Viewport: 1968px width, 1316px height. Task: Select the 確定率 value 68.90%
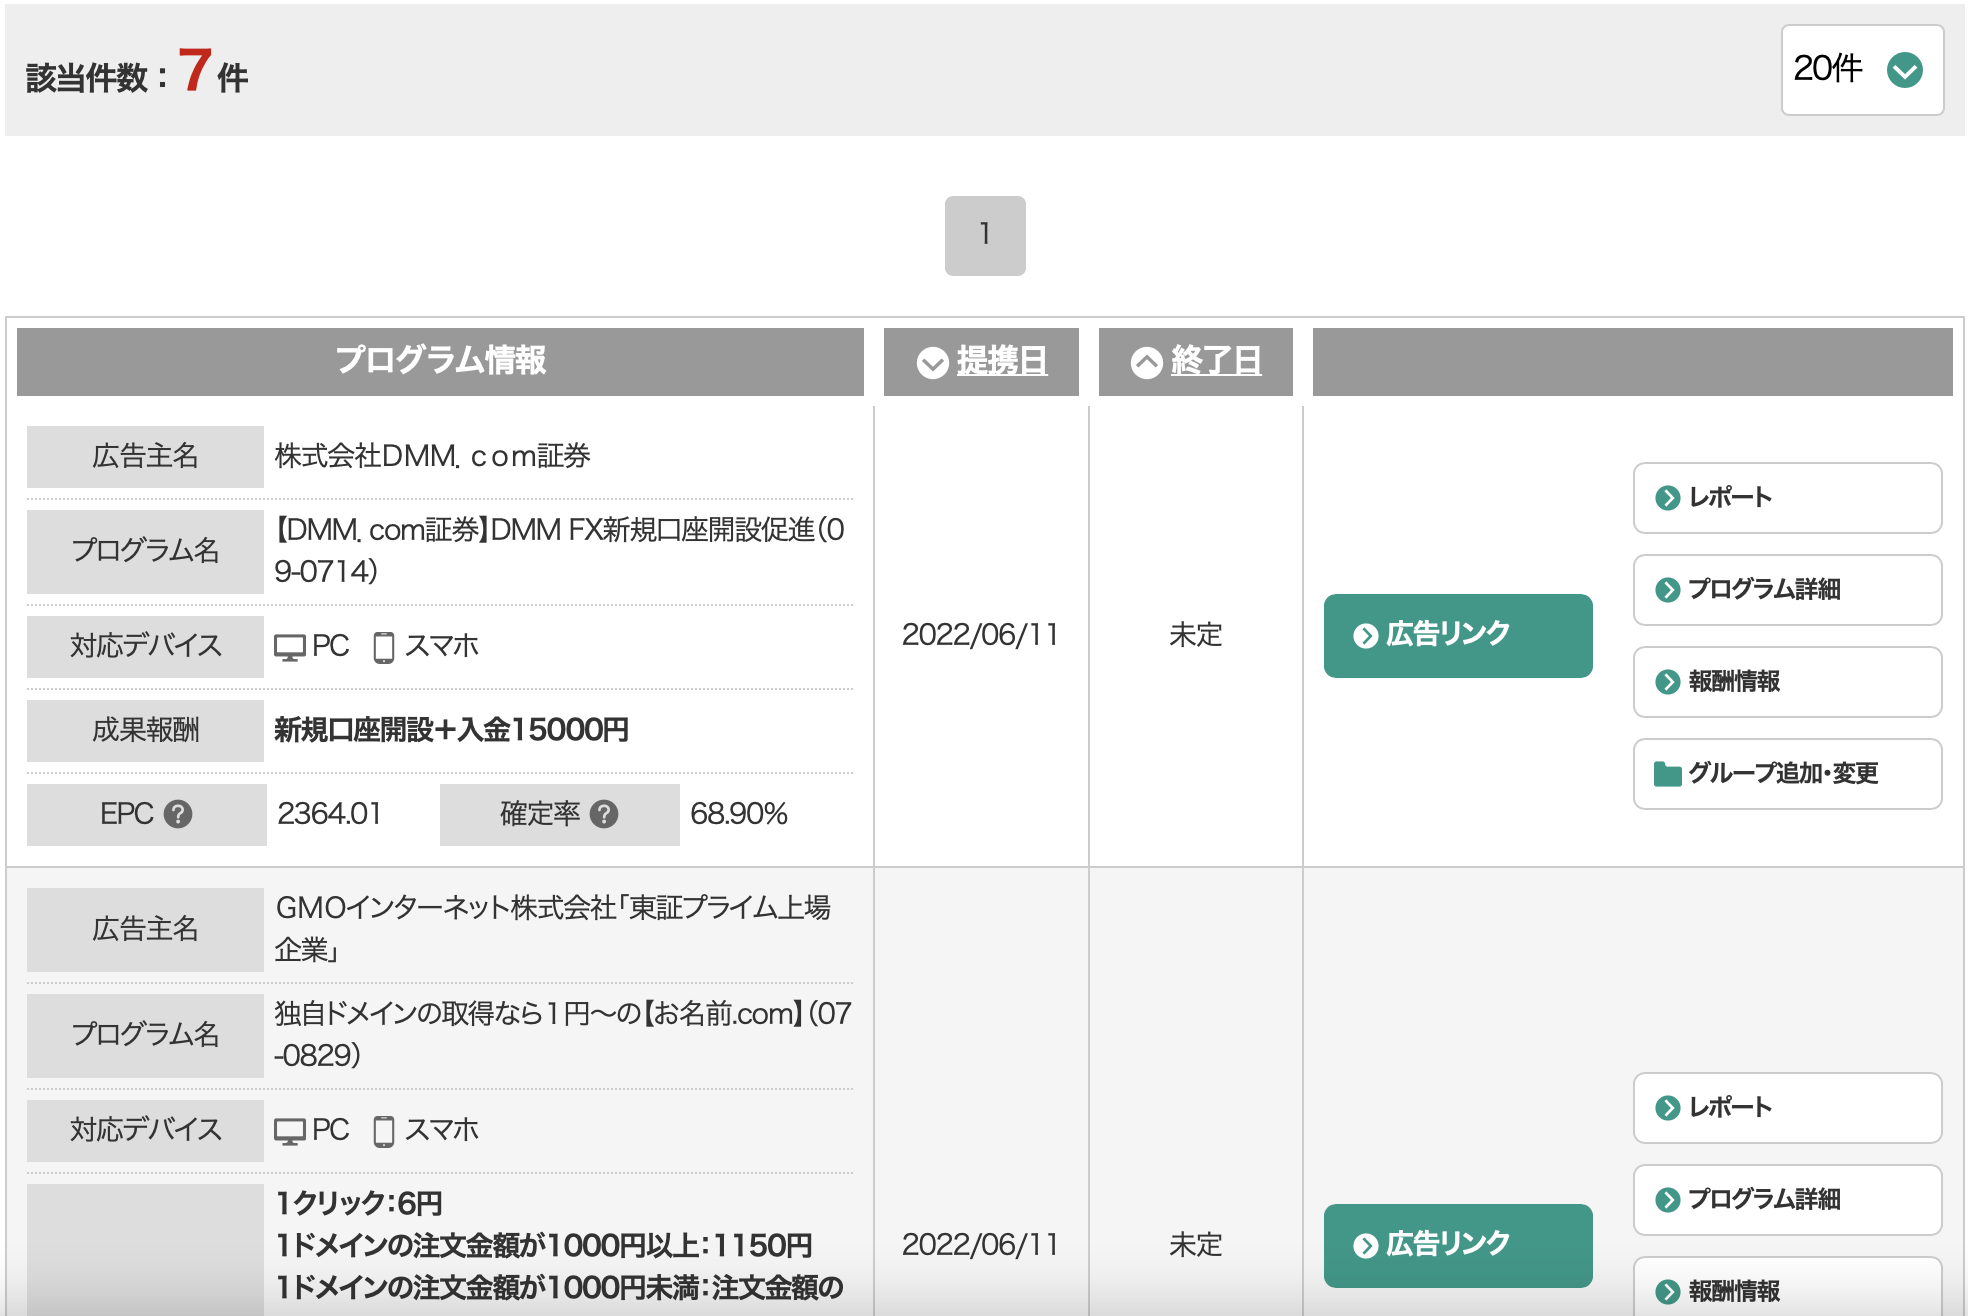click(739, 814)
